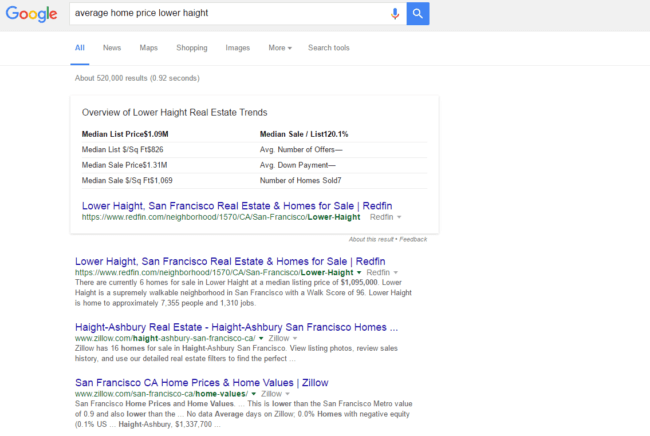
Task: Click Avg. Down Payment row
Action: pos(298,165)
